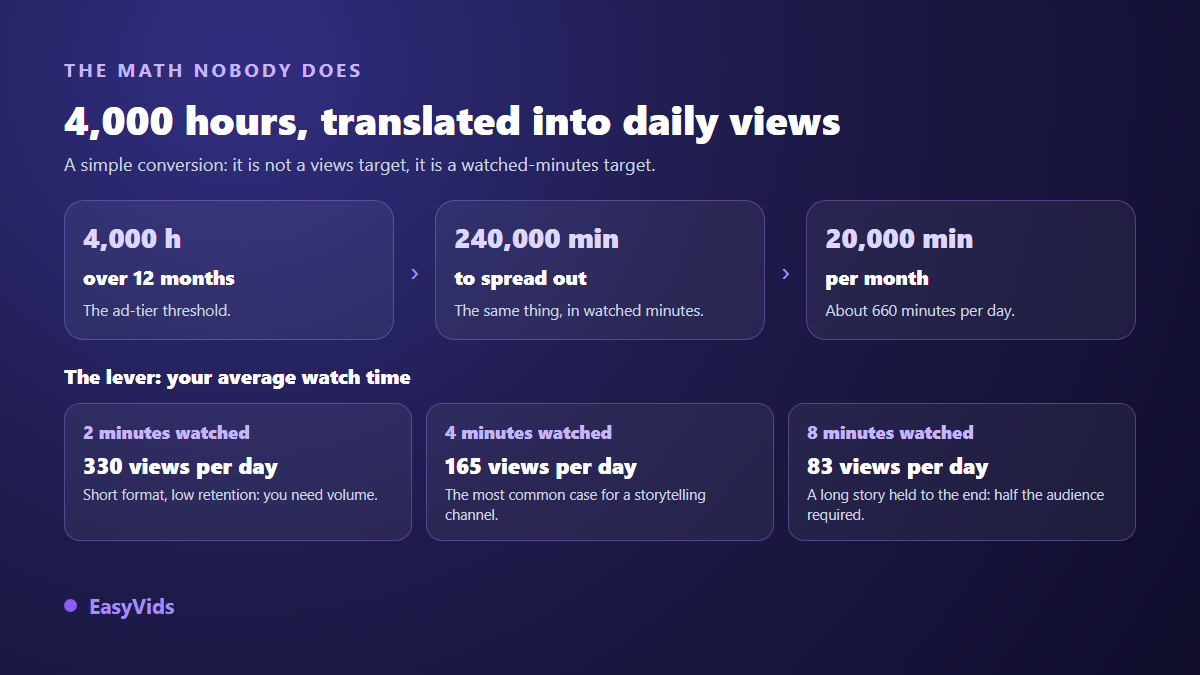Click the '4,000 h' value
Image resolution: width=1200 pixels, height=675 pixels.
tap(132, 239)
